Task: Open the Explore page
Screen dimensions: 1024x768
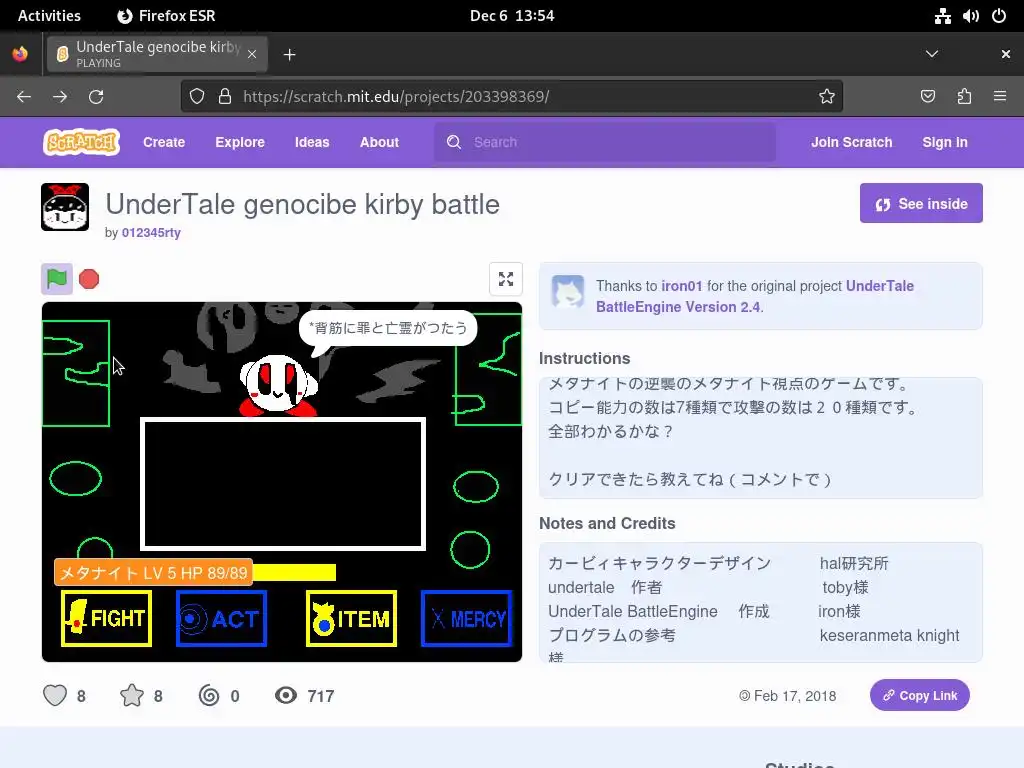Action: click(240, 142)
